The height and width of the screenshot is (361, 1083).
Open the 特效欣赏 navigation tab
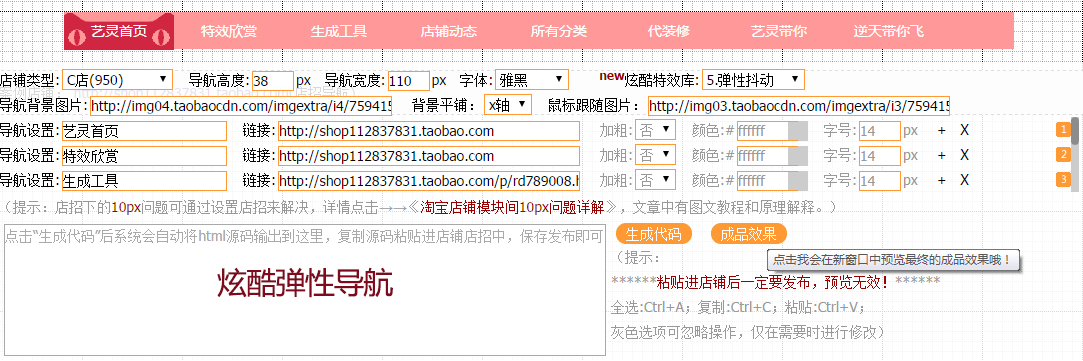(229, 31)
